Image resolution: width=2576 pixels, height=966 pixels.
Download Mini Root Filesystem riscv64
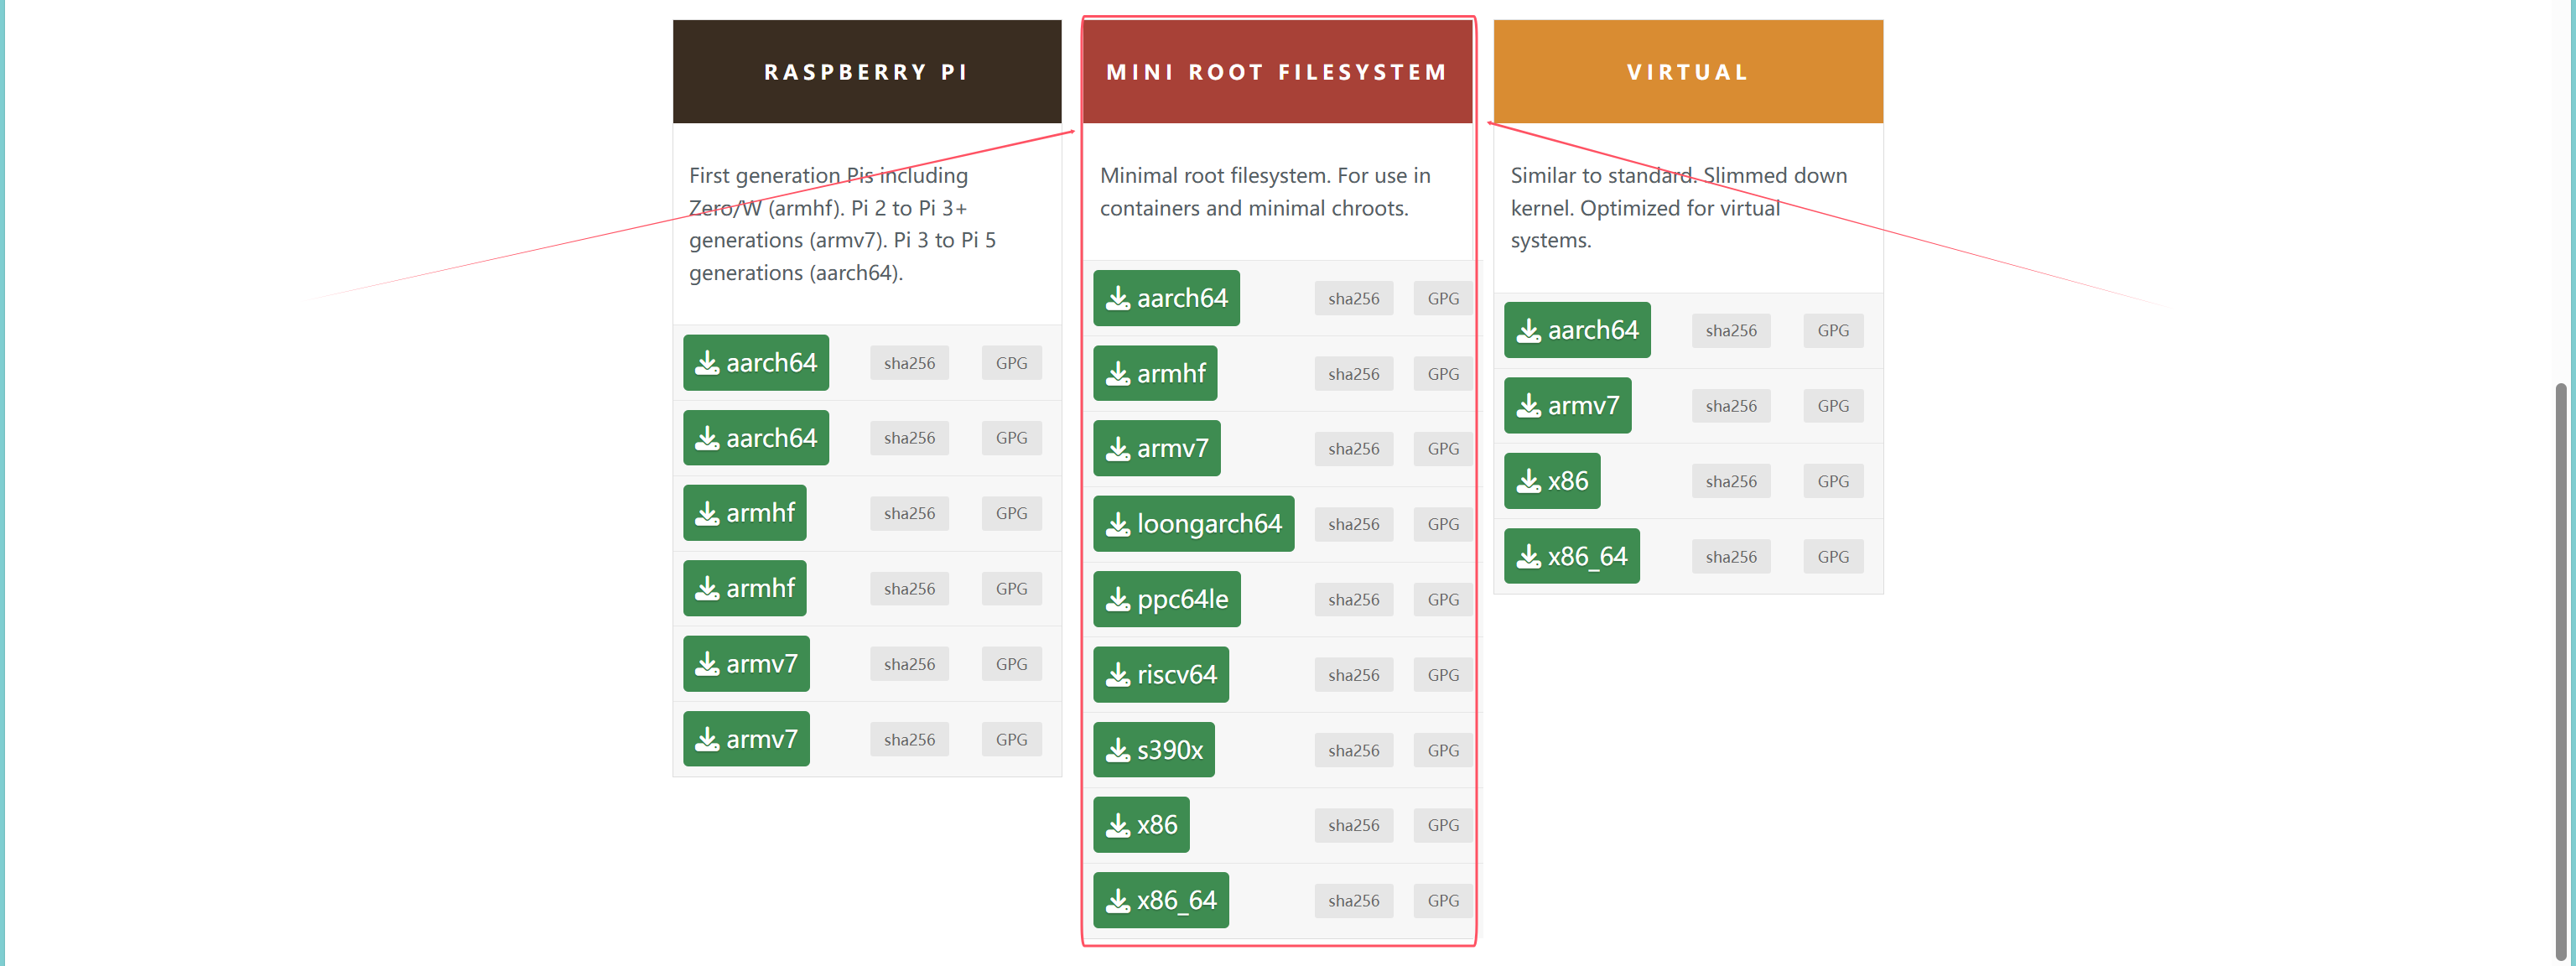1160,674
